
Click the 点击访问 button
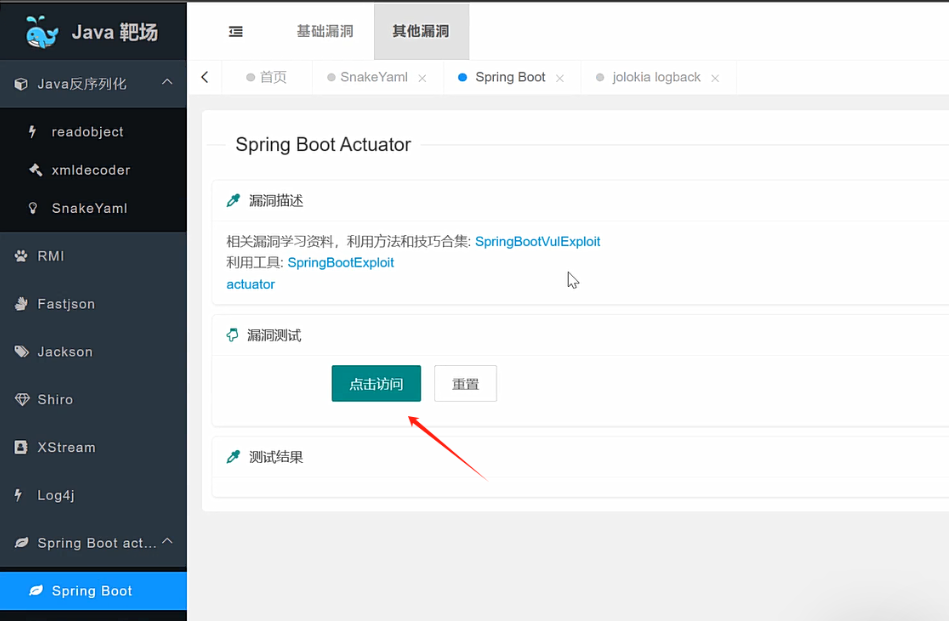[376, 384]
